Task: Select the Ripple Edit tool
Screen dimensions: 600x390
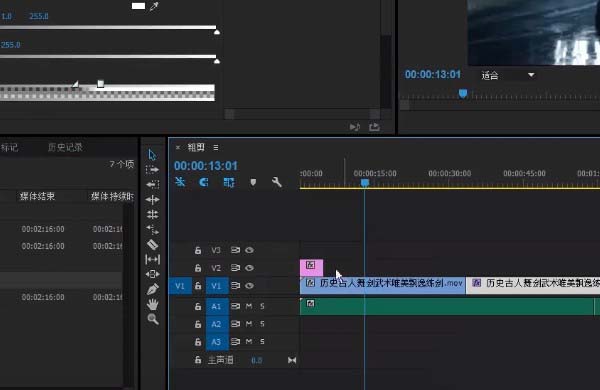Action: tap(152, 199)
